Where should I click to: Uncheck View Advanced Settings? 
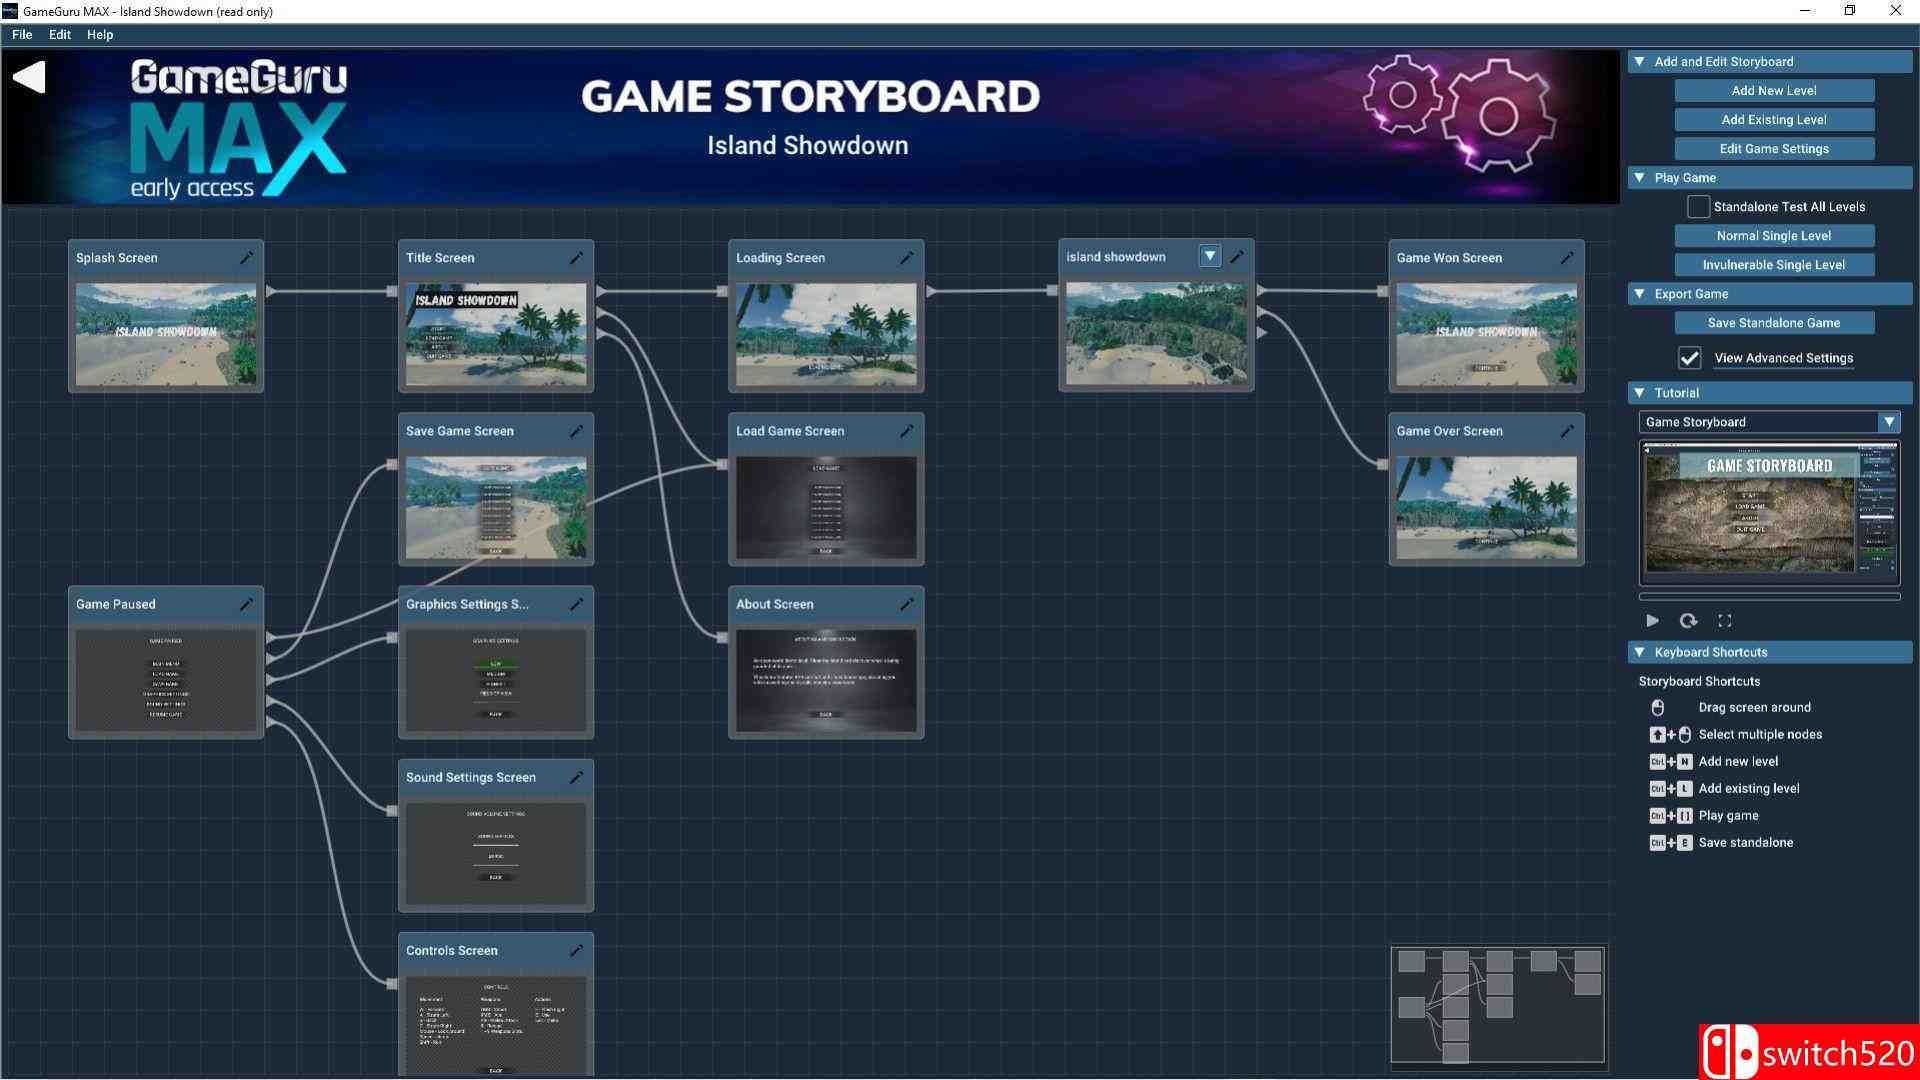[x=1690, y=358]
